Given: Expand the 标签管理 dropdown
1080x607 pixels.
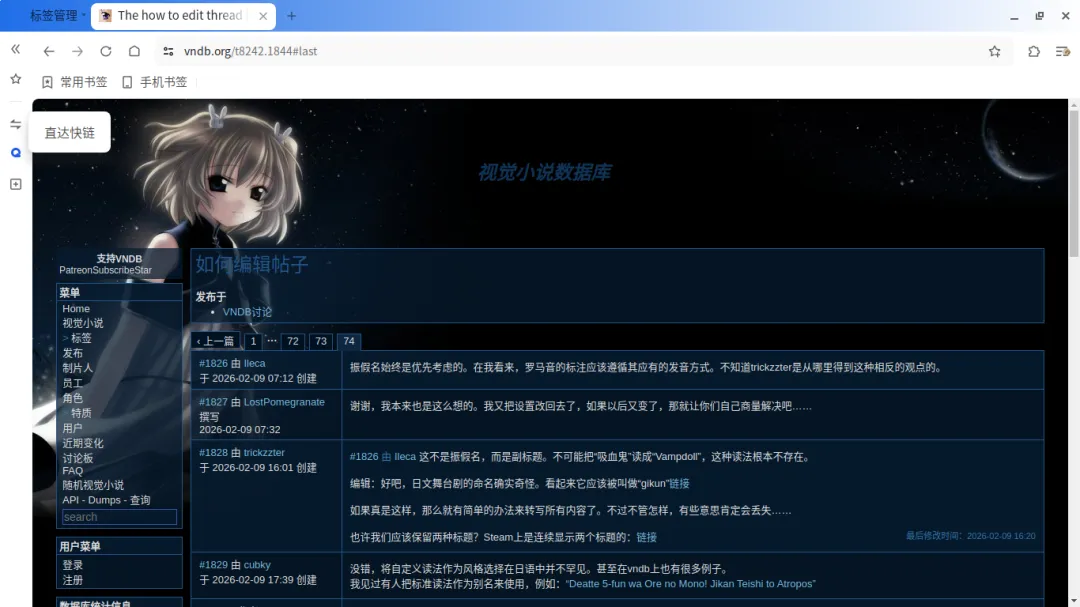Looking at the screenshot, I should coord(58,15).
